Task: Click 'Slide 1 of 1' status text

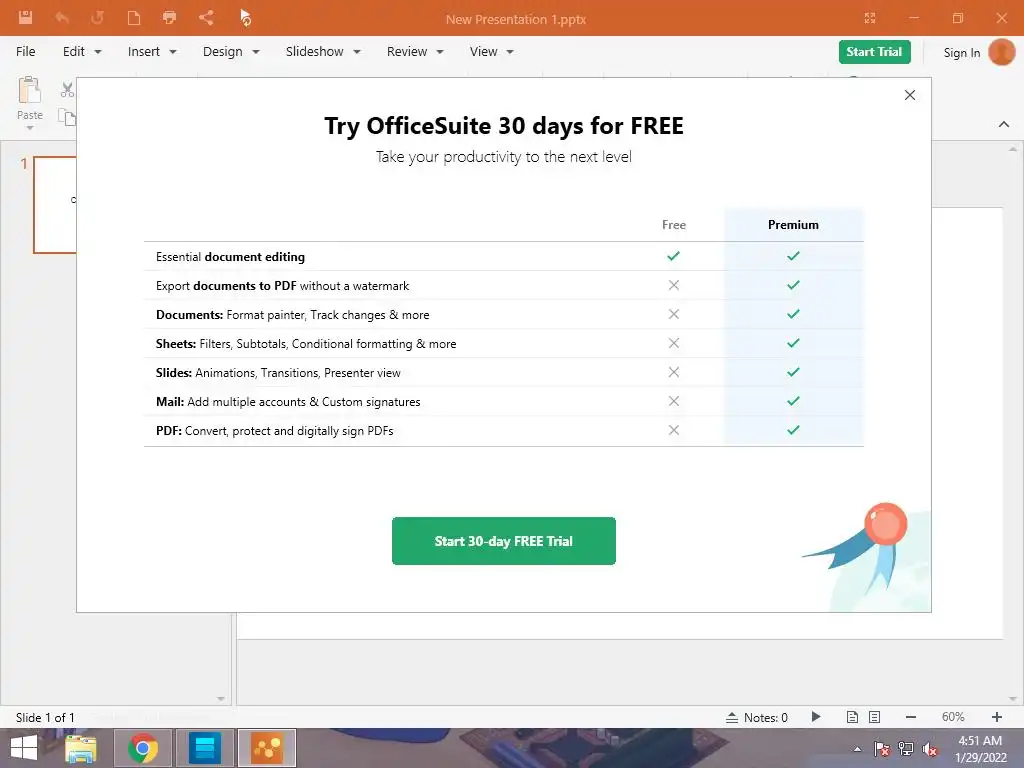Action: (45, 718)
